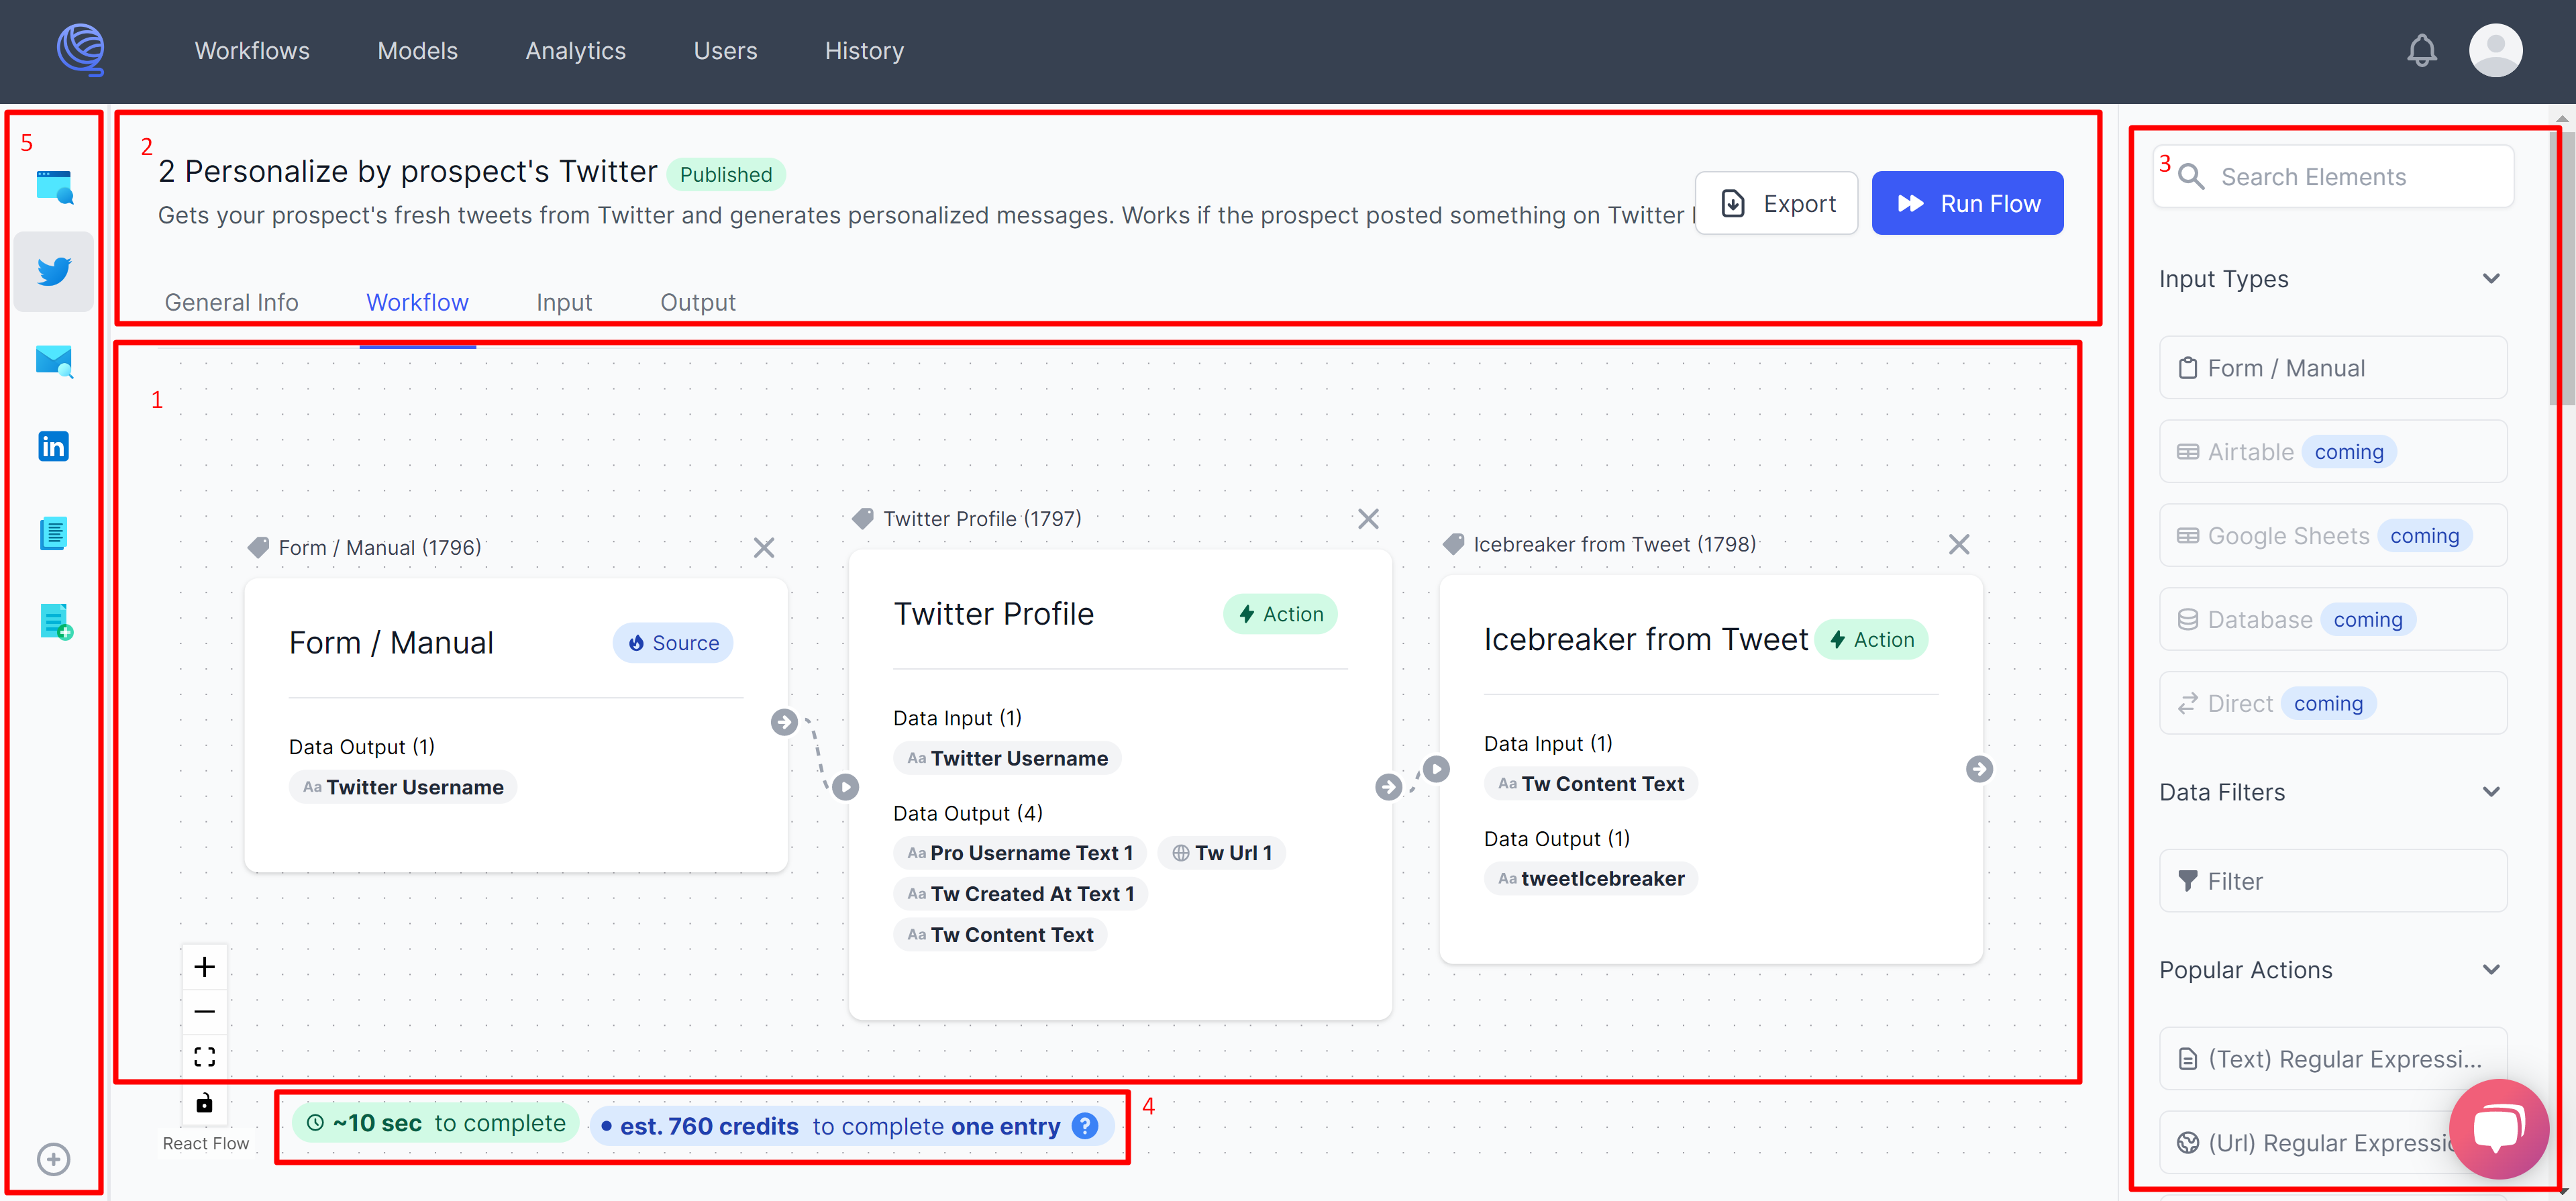Zoom out on the flow canvas
The height and width of the screenshot is (1201, 2576).
(205, 1011)
